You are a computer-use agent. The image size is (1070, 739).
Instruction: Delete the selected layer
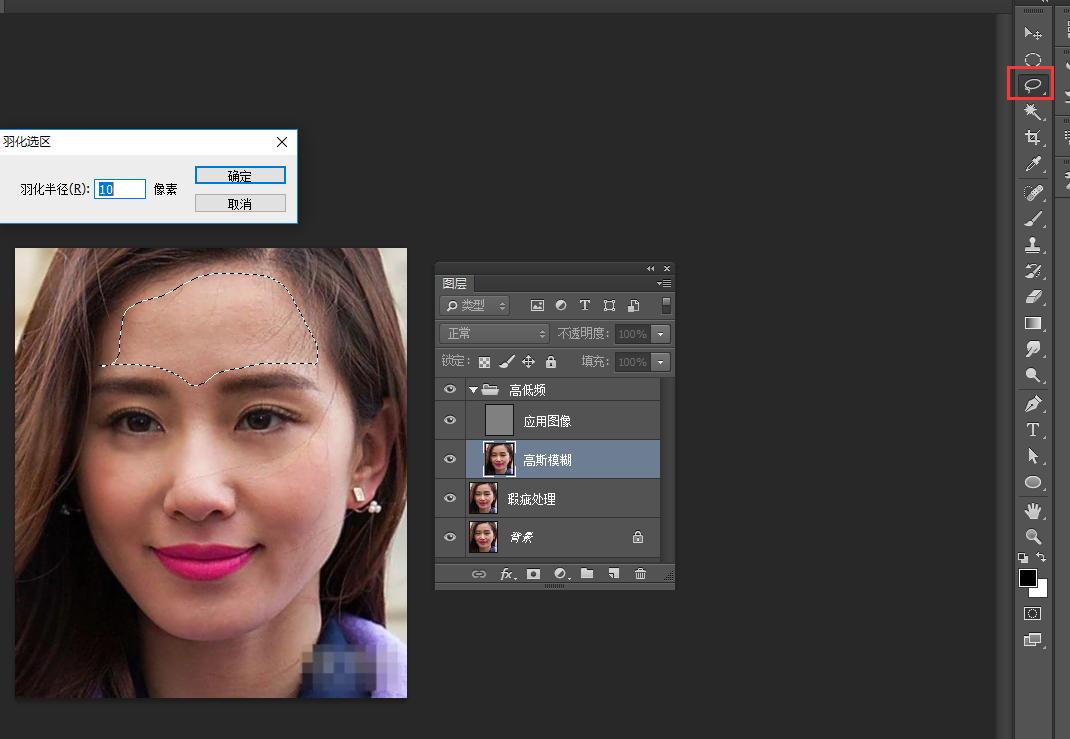(x=640, y=573)
